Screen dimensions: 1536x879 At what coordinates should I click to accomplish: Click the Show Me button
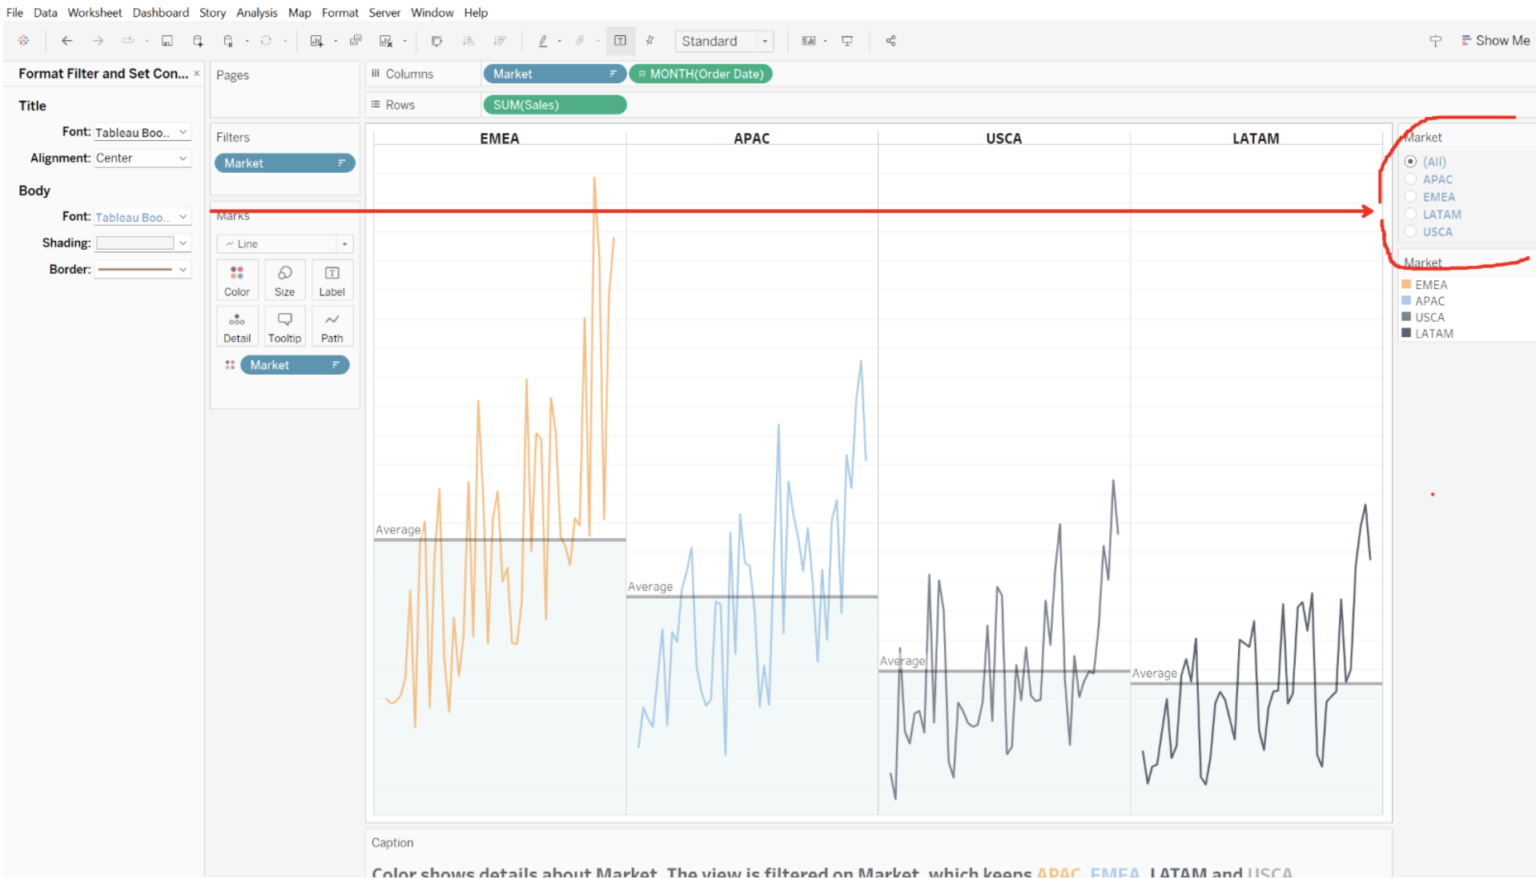pos(1495,41)
